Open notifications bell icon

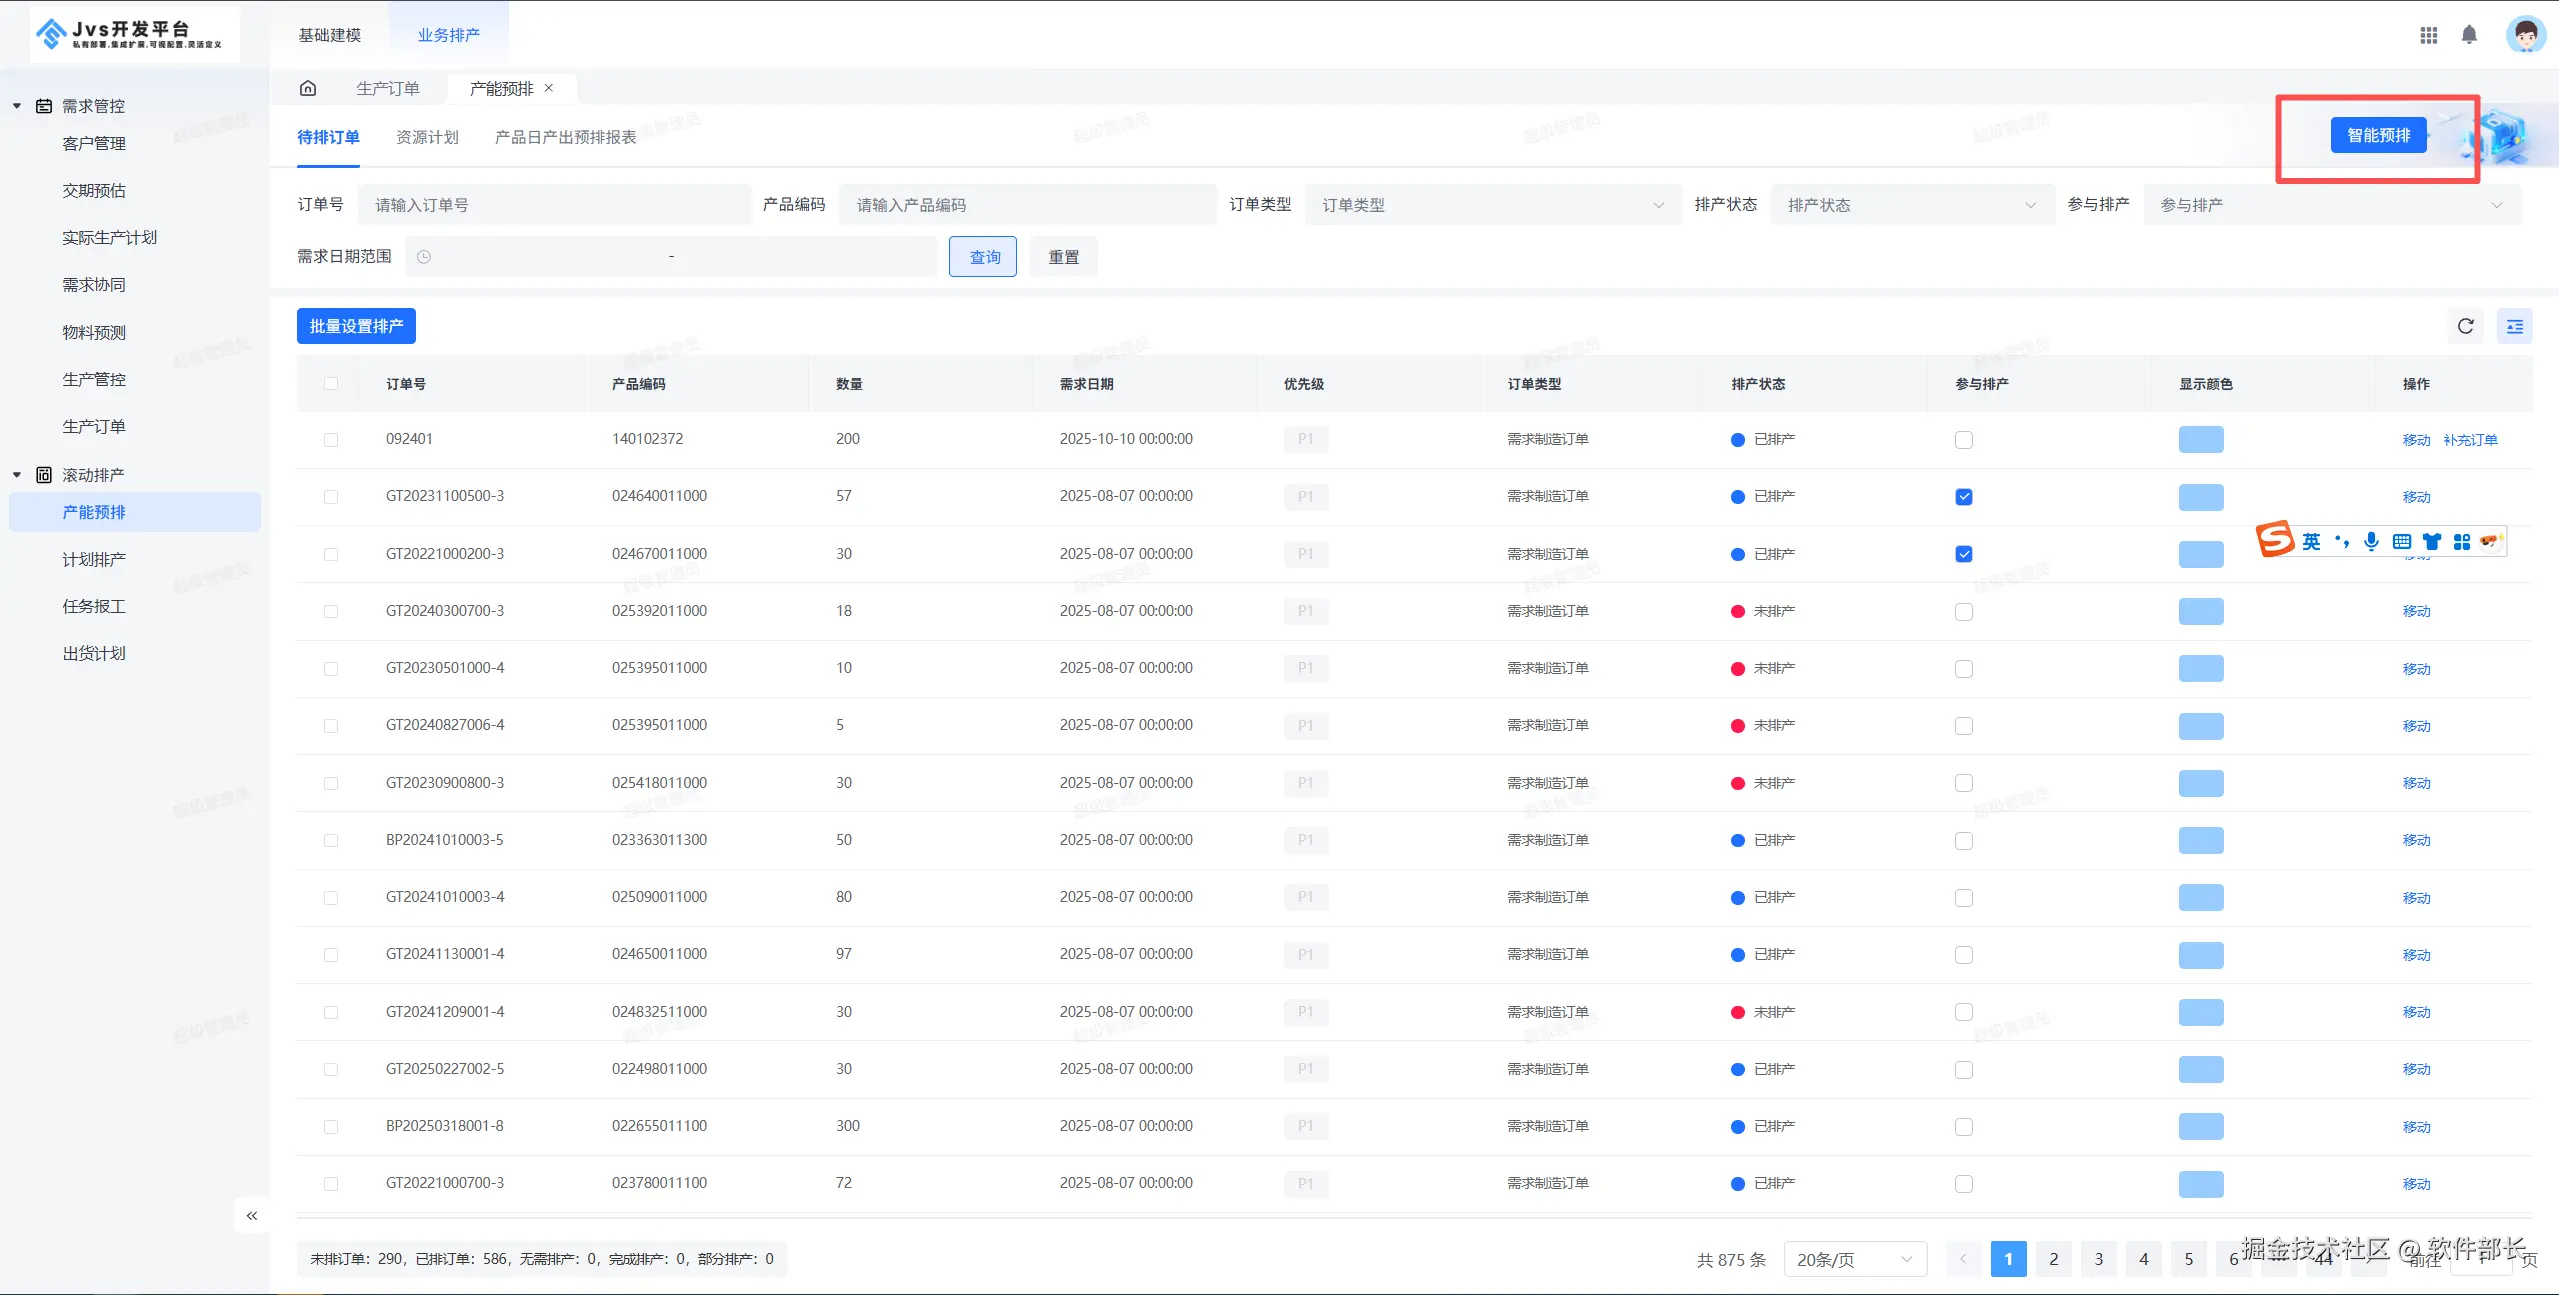[2469, 35]
